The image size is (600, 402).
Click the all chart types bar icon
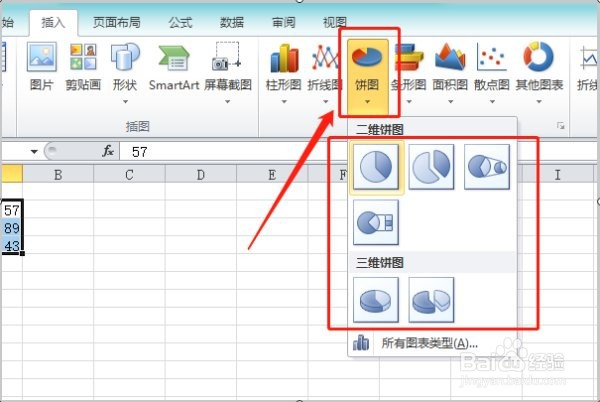(x=361, y=343)
